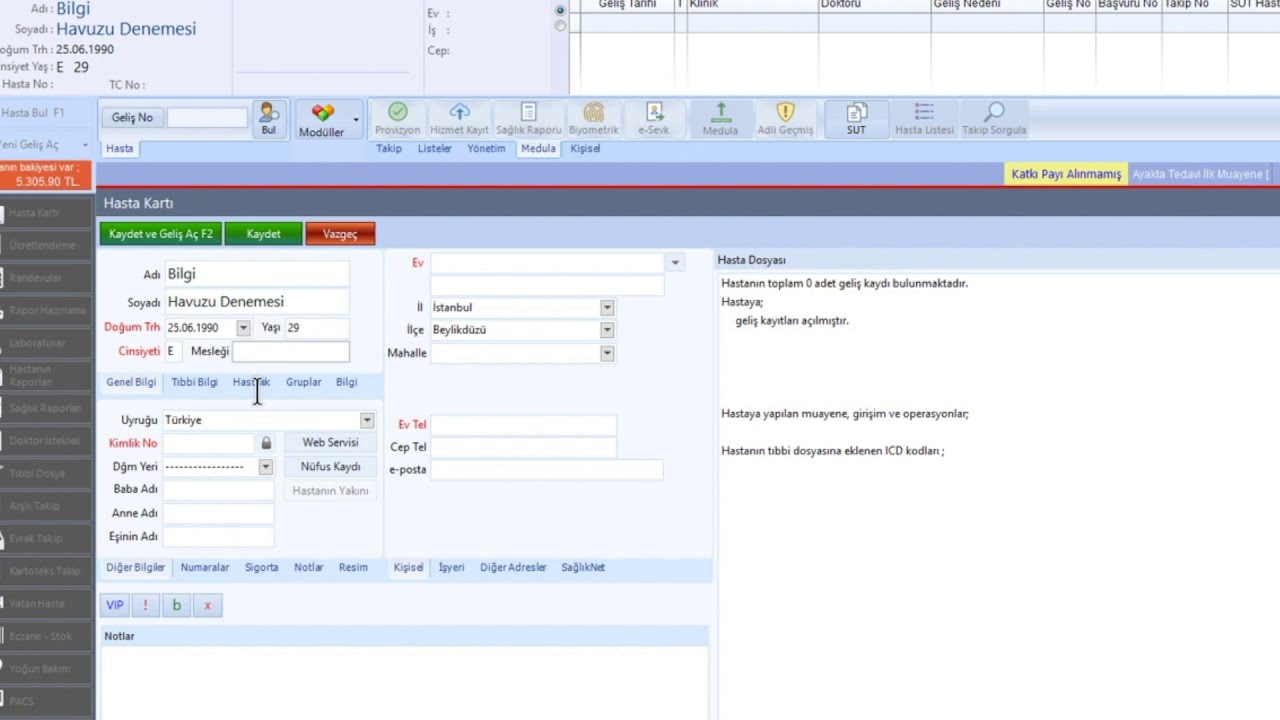Click into the Kimlik No field
Image resolution: width=1280 pixels, height=720 pixels.
[209, 443]
